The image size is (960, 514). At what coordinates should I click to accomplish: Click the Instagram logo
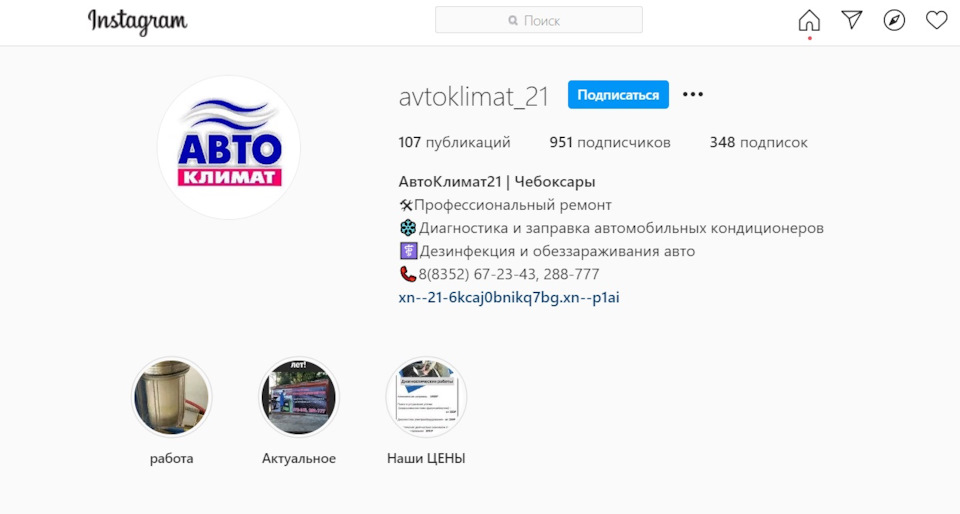coord(137,22)
